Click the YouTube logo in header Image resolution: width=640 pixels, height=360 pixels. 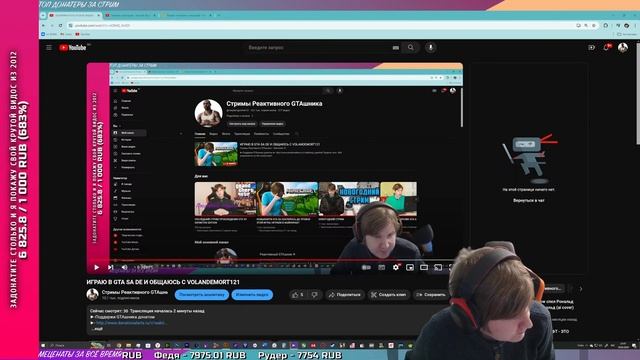tap(73, 48)
